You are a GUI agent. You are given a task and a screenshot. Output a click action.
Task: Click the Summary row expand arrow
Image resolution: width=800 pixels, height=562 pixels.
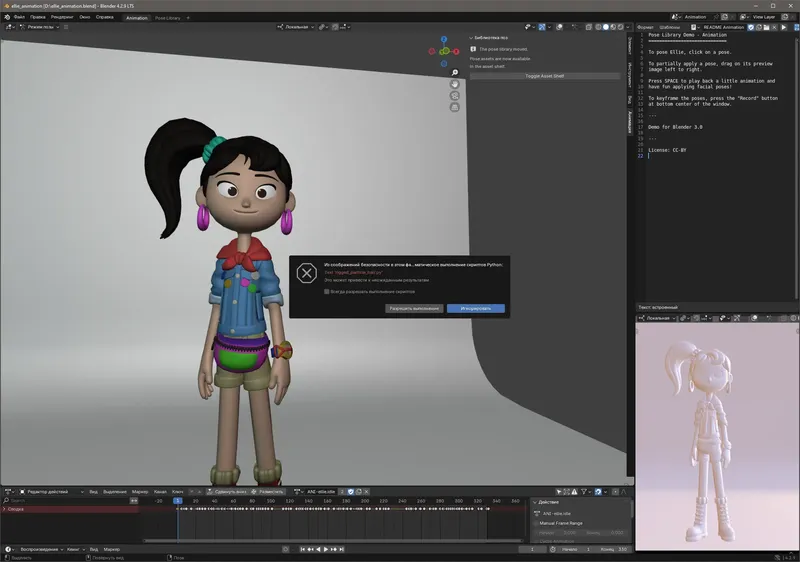tap(4, 509)
